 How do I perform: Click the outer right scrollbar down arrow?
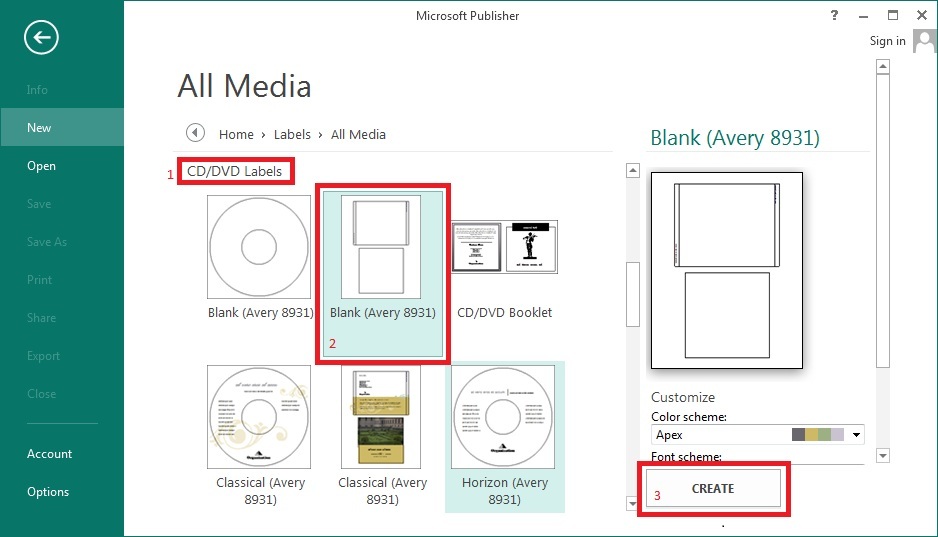pos(882,456)
